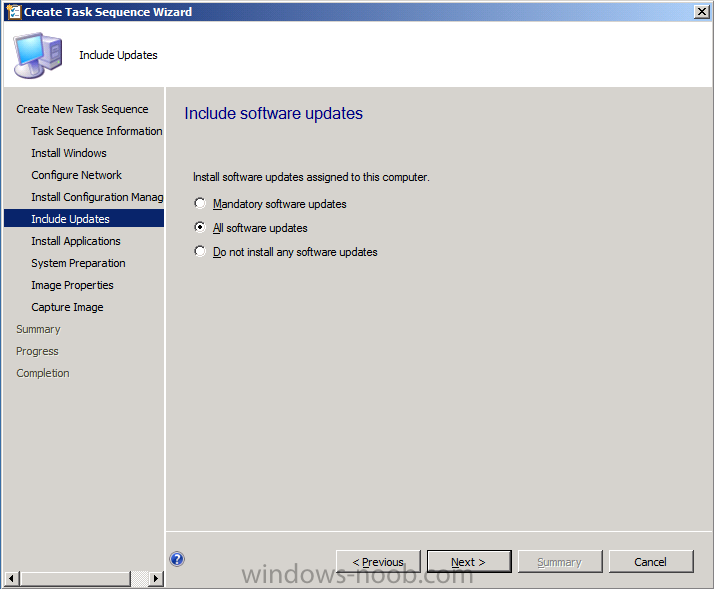The height and width of the screenshot is (589, 714).
Task: Select Include Updates step in sidebar
Action: coord(84,219)
